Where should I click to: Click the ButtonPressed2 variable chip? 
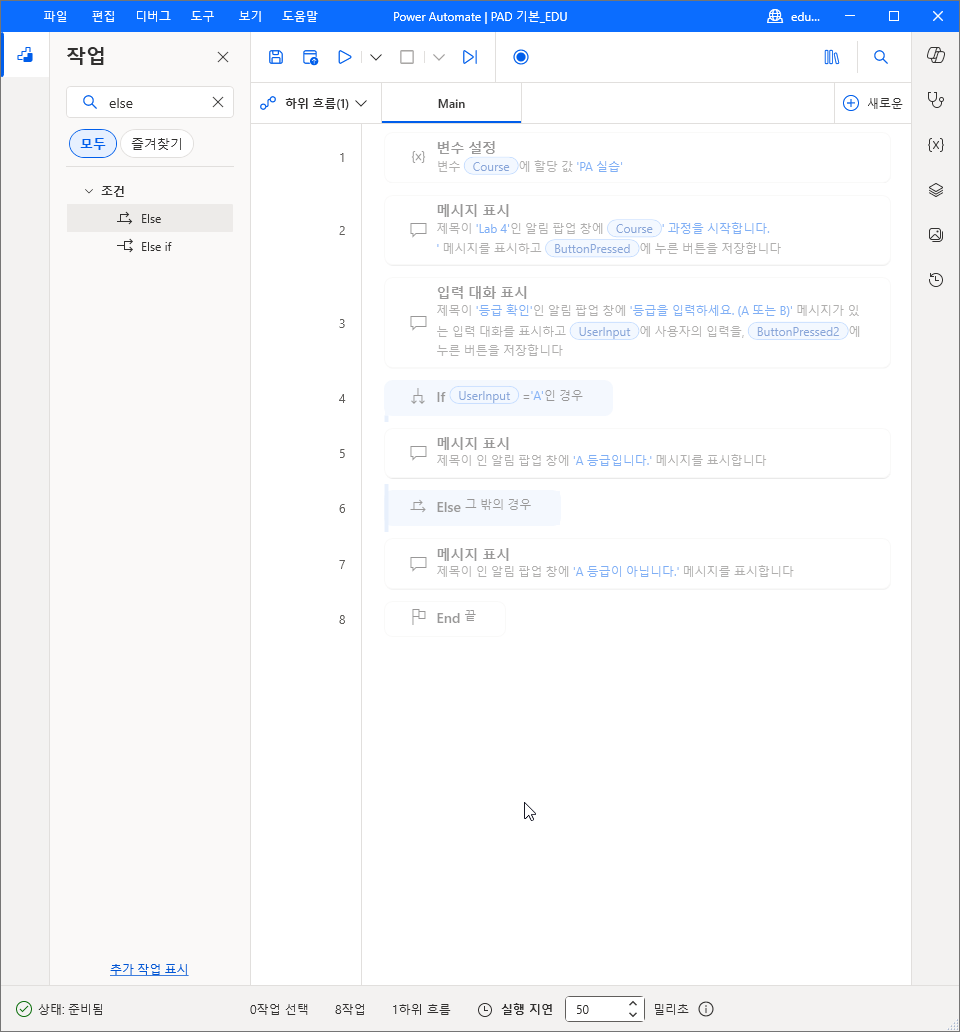[797, 332]
